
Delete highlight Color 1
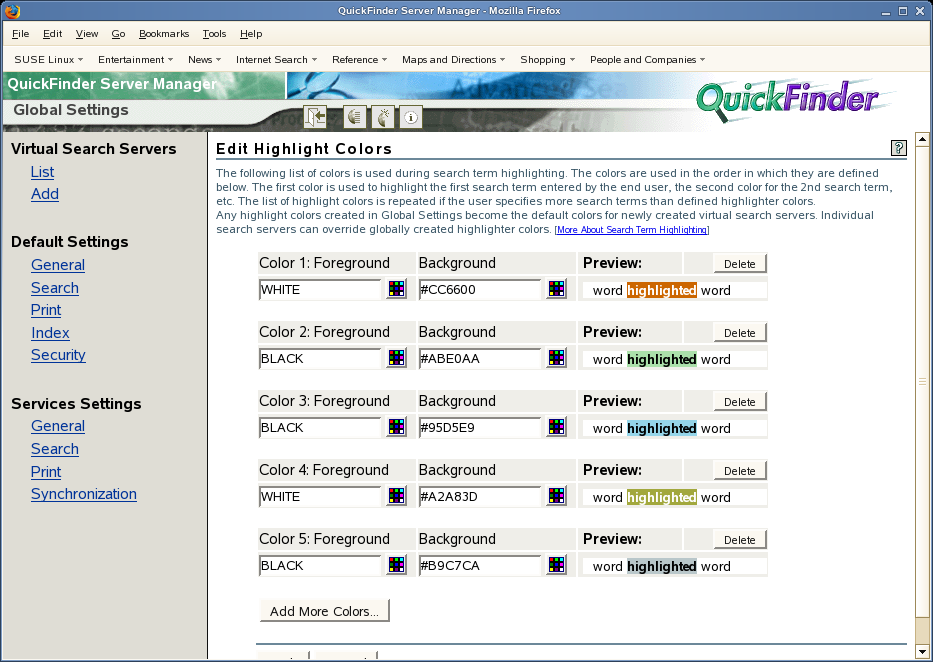point(740,263)
